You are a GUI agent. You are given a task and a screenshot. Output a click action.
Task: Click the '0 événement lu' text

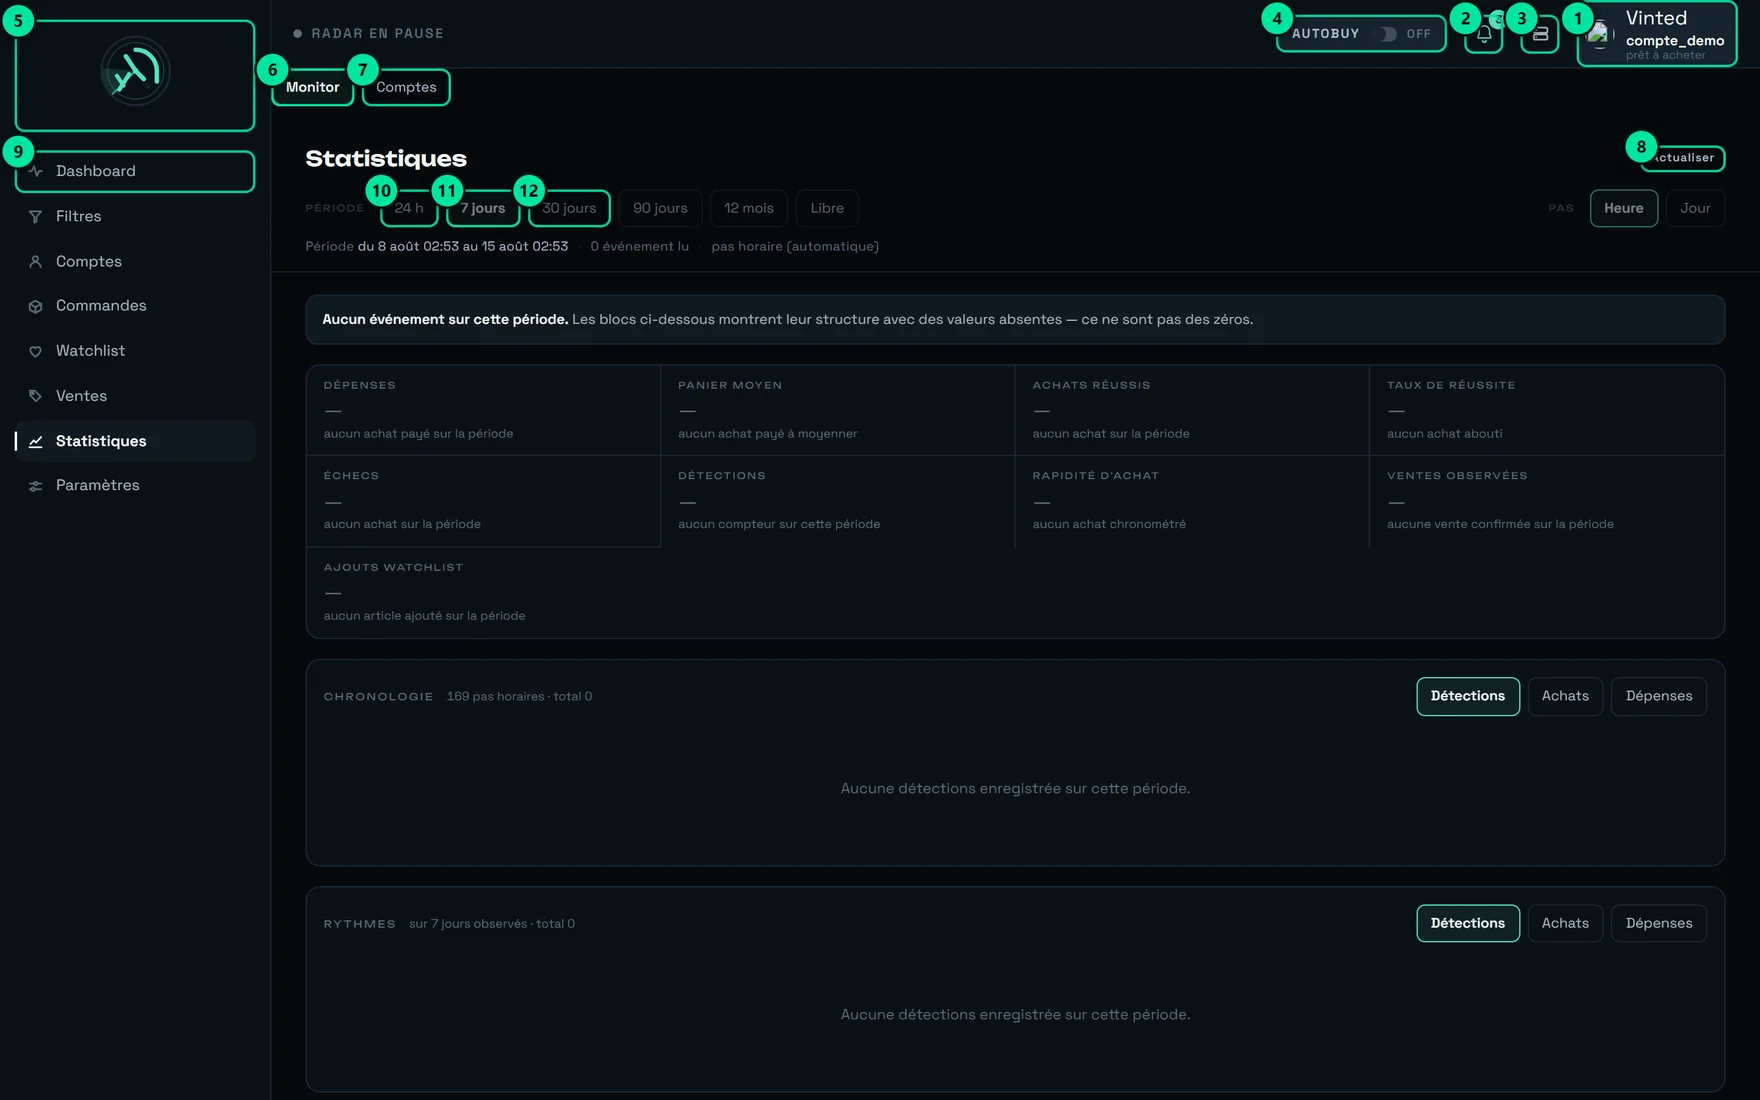[640, 246]
